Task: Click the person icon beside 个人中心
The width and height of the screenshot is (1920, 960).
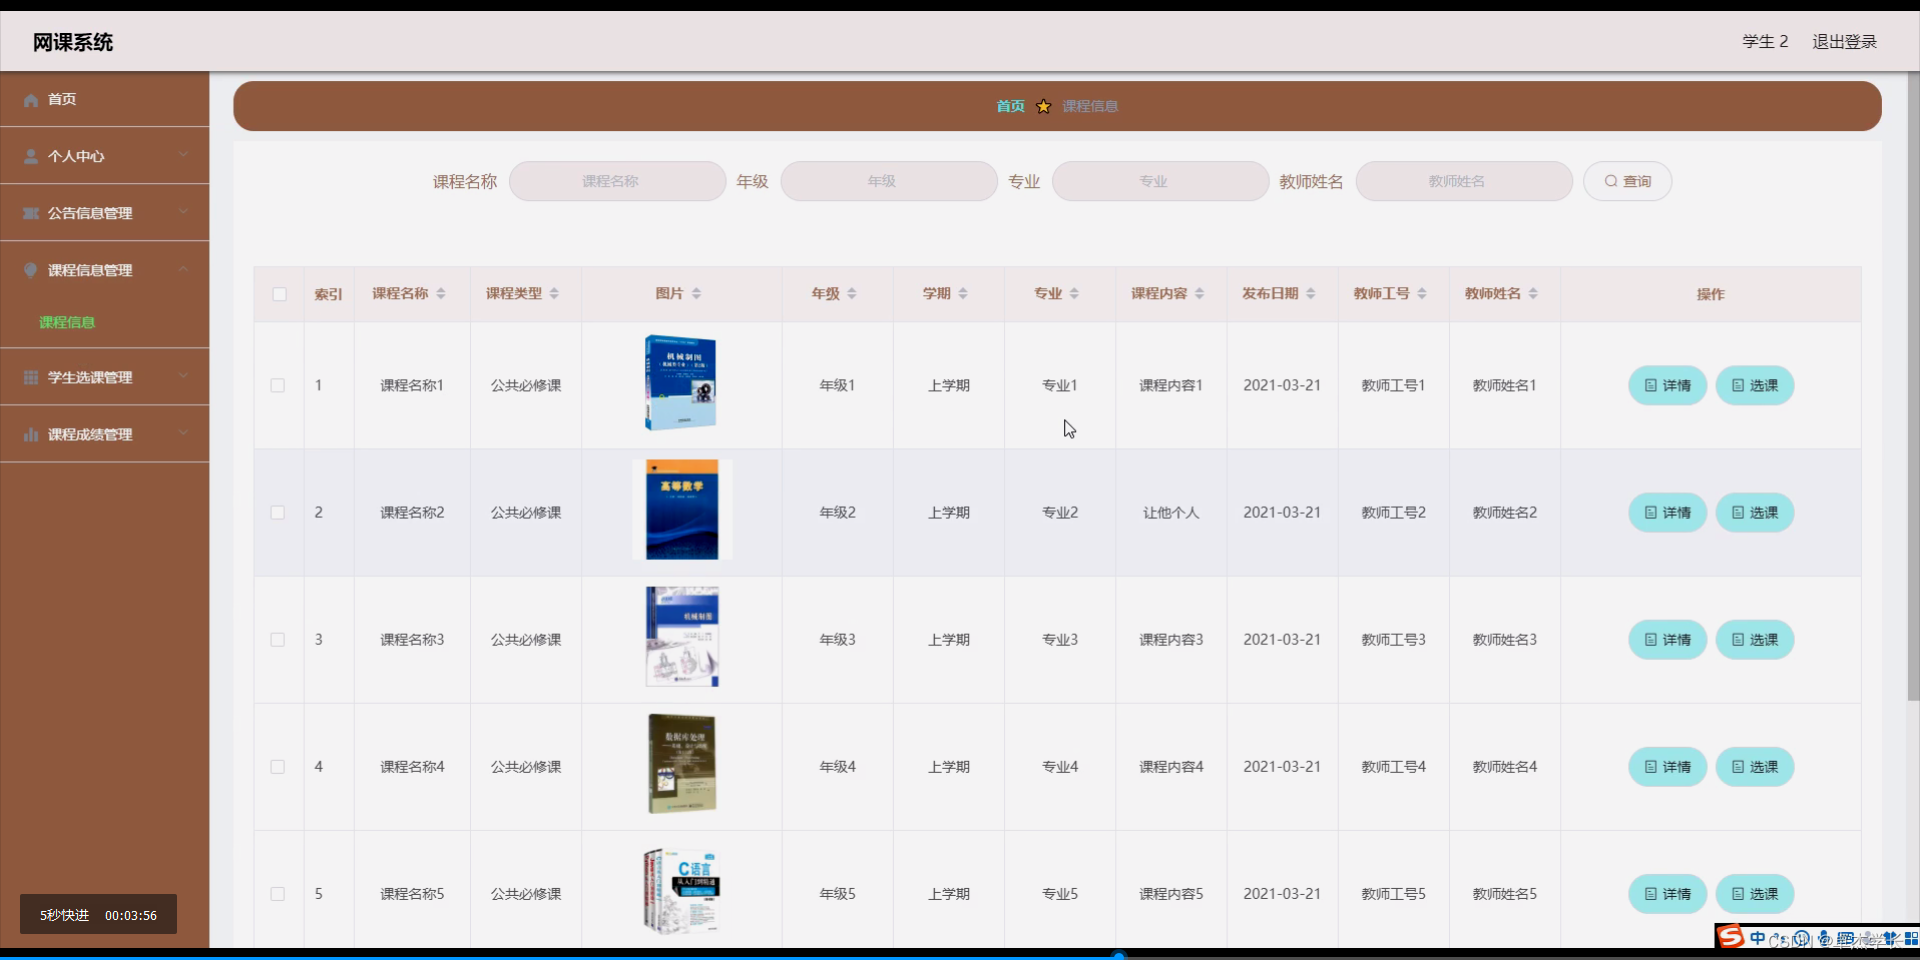Action: (x=31, y=157)
